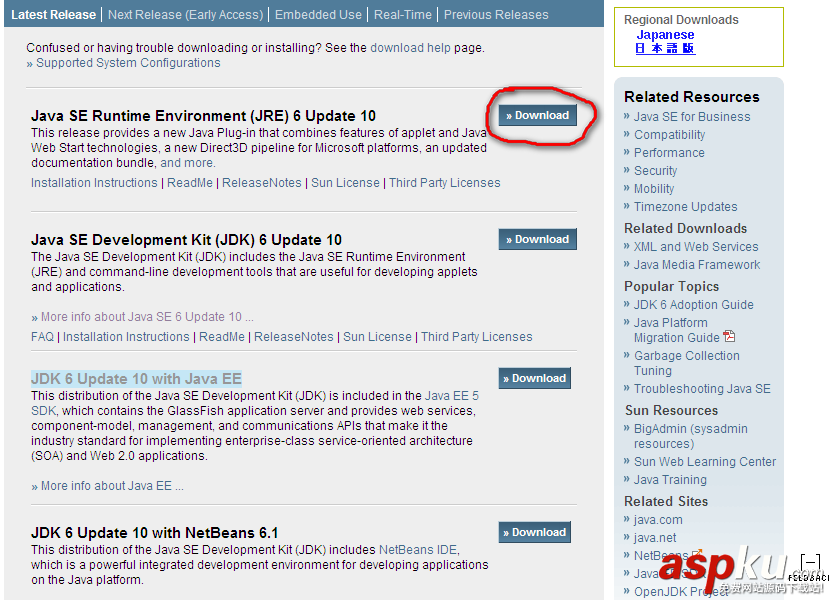829x600 pixels.
Task: Download Java SE Runtime Environment (JRE) 6 Update 10
Action: click(538, 115)
